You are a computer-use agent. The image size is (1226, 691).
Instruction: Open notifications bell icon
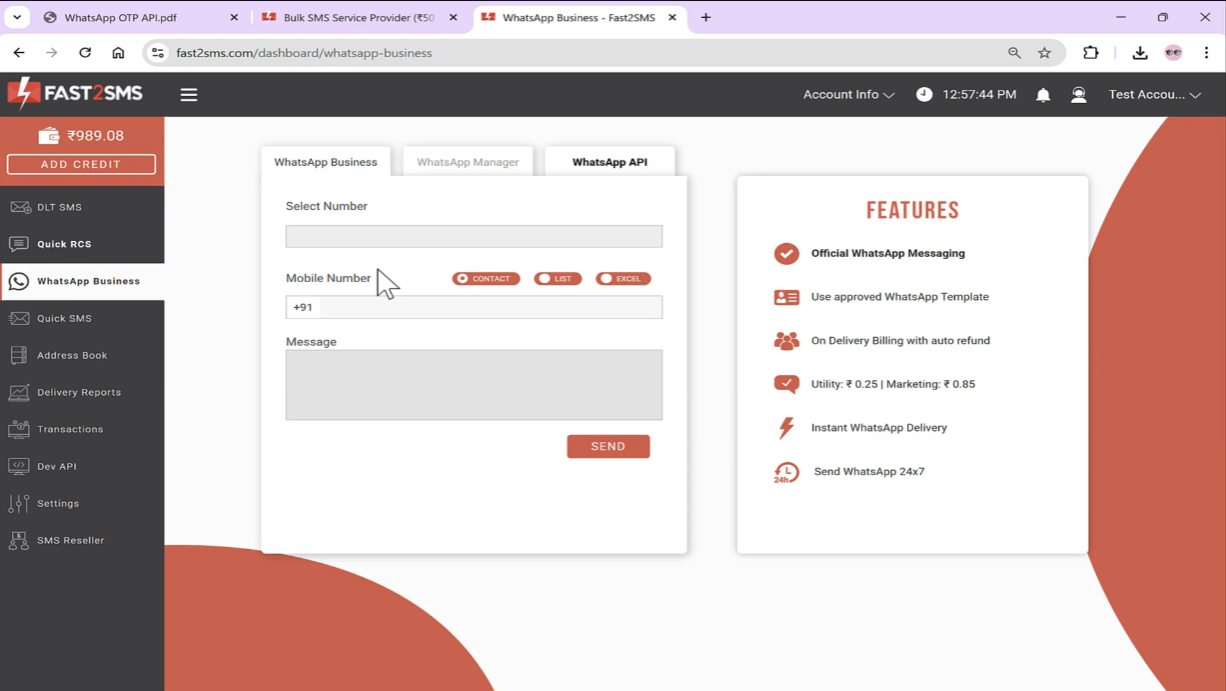pos(1043,95)
